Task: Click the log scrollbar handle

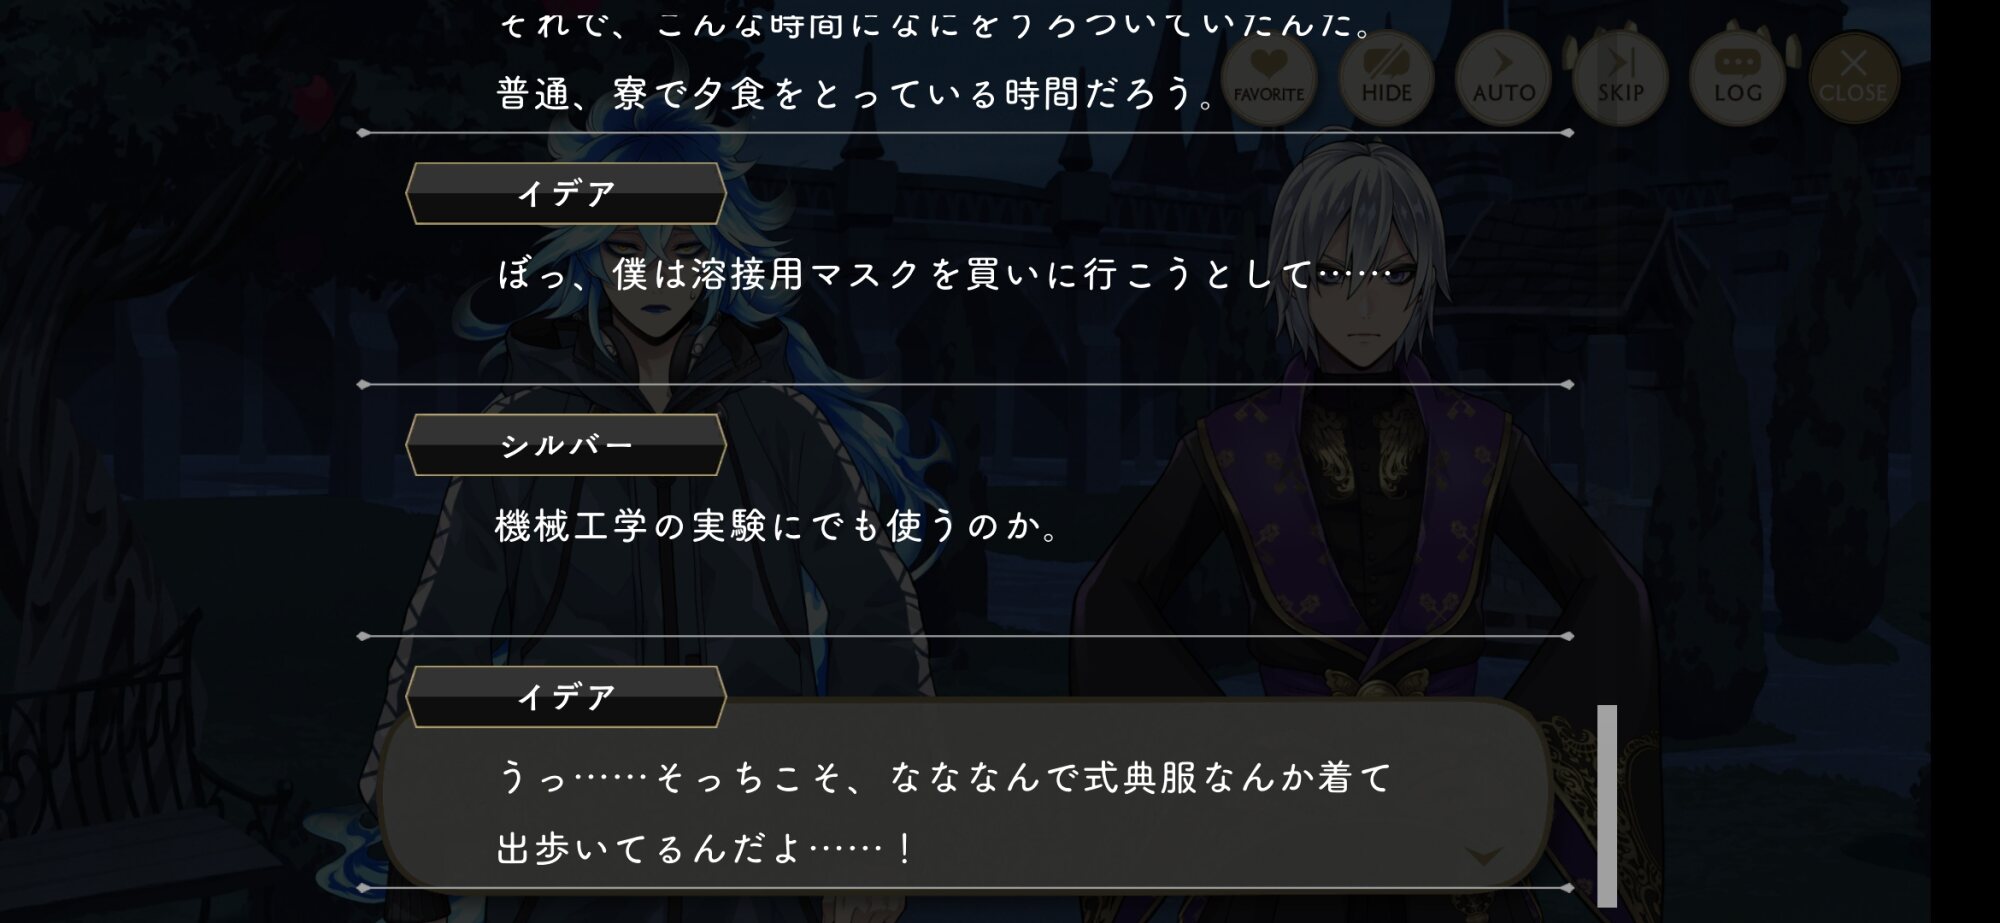Action: pyautogui.click(x=1607, y=805)
